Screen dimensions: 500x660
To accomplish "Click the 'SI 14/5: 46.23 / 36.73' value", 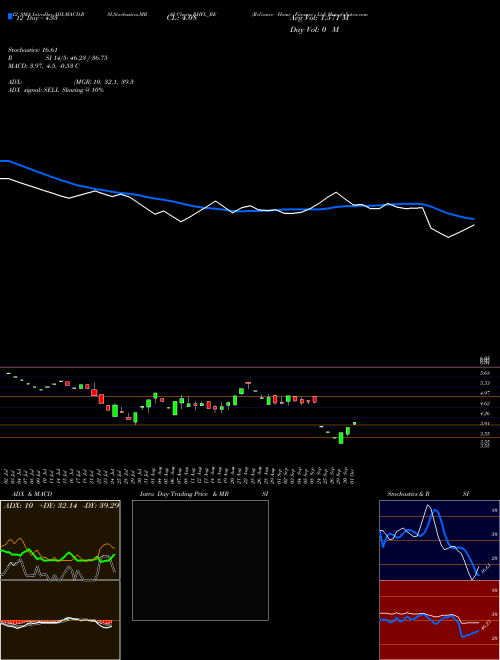I will [x=77, y=58].
